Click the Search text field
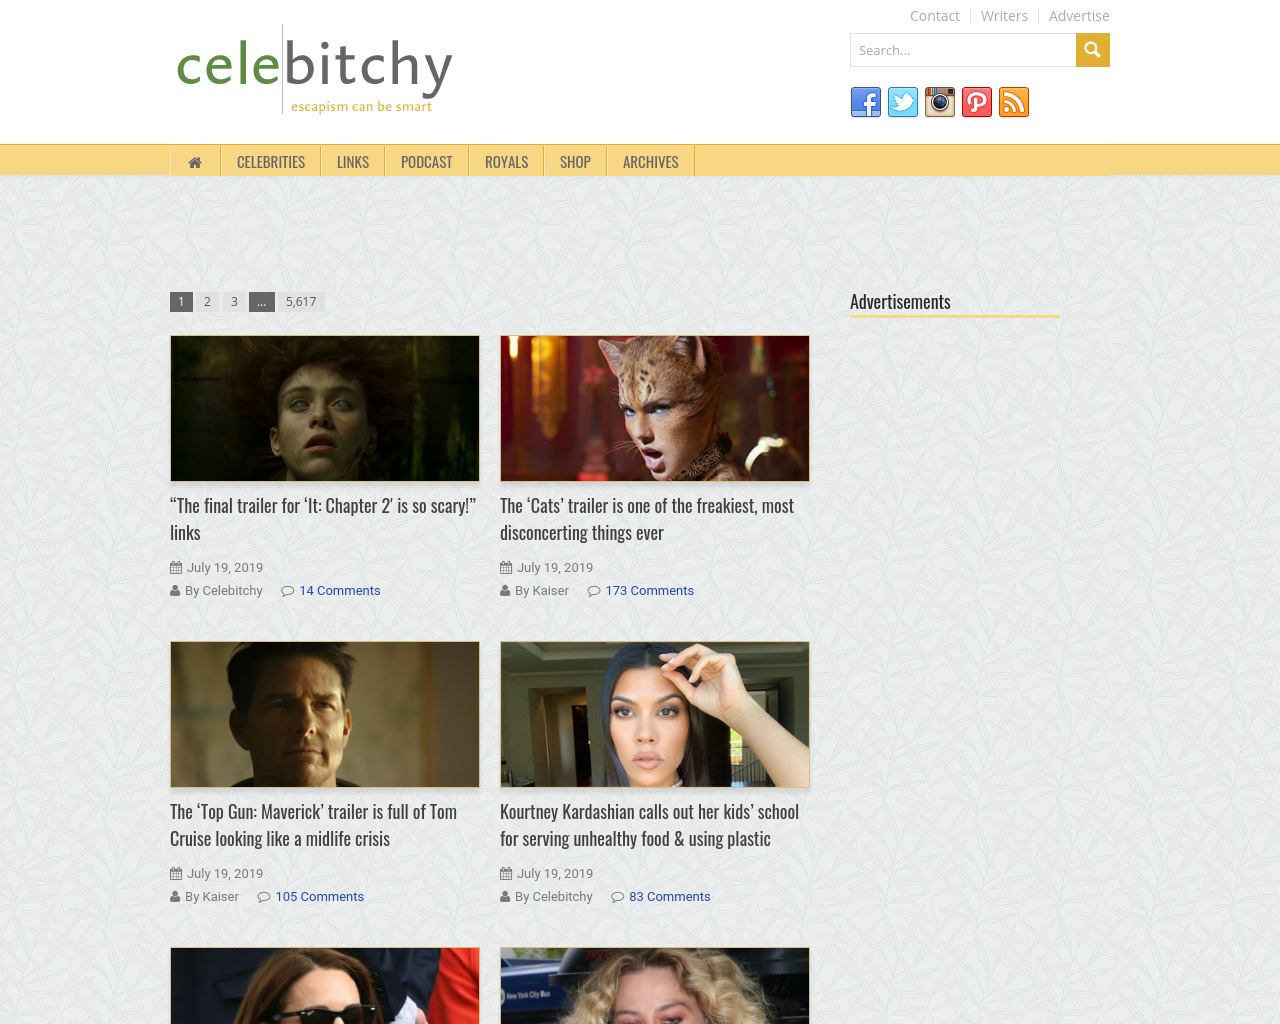The height and width of the screenshot is (1024, 1280). point(963,50)
